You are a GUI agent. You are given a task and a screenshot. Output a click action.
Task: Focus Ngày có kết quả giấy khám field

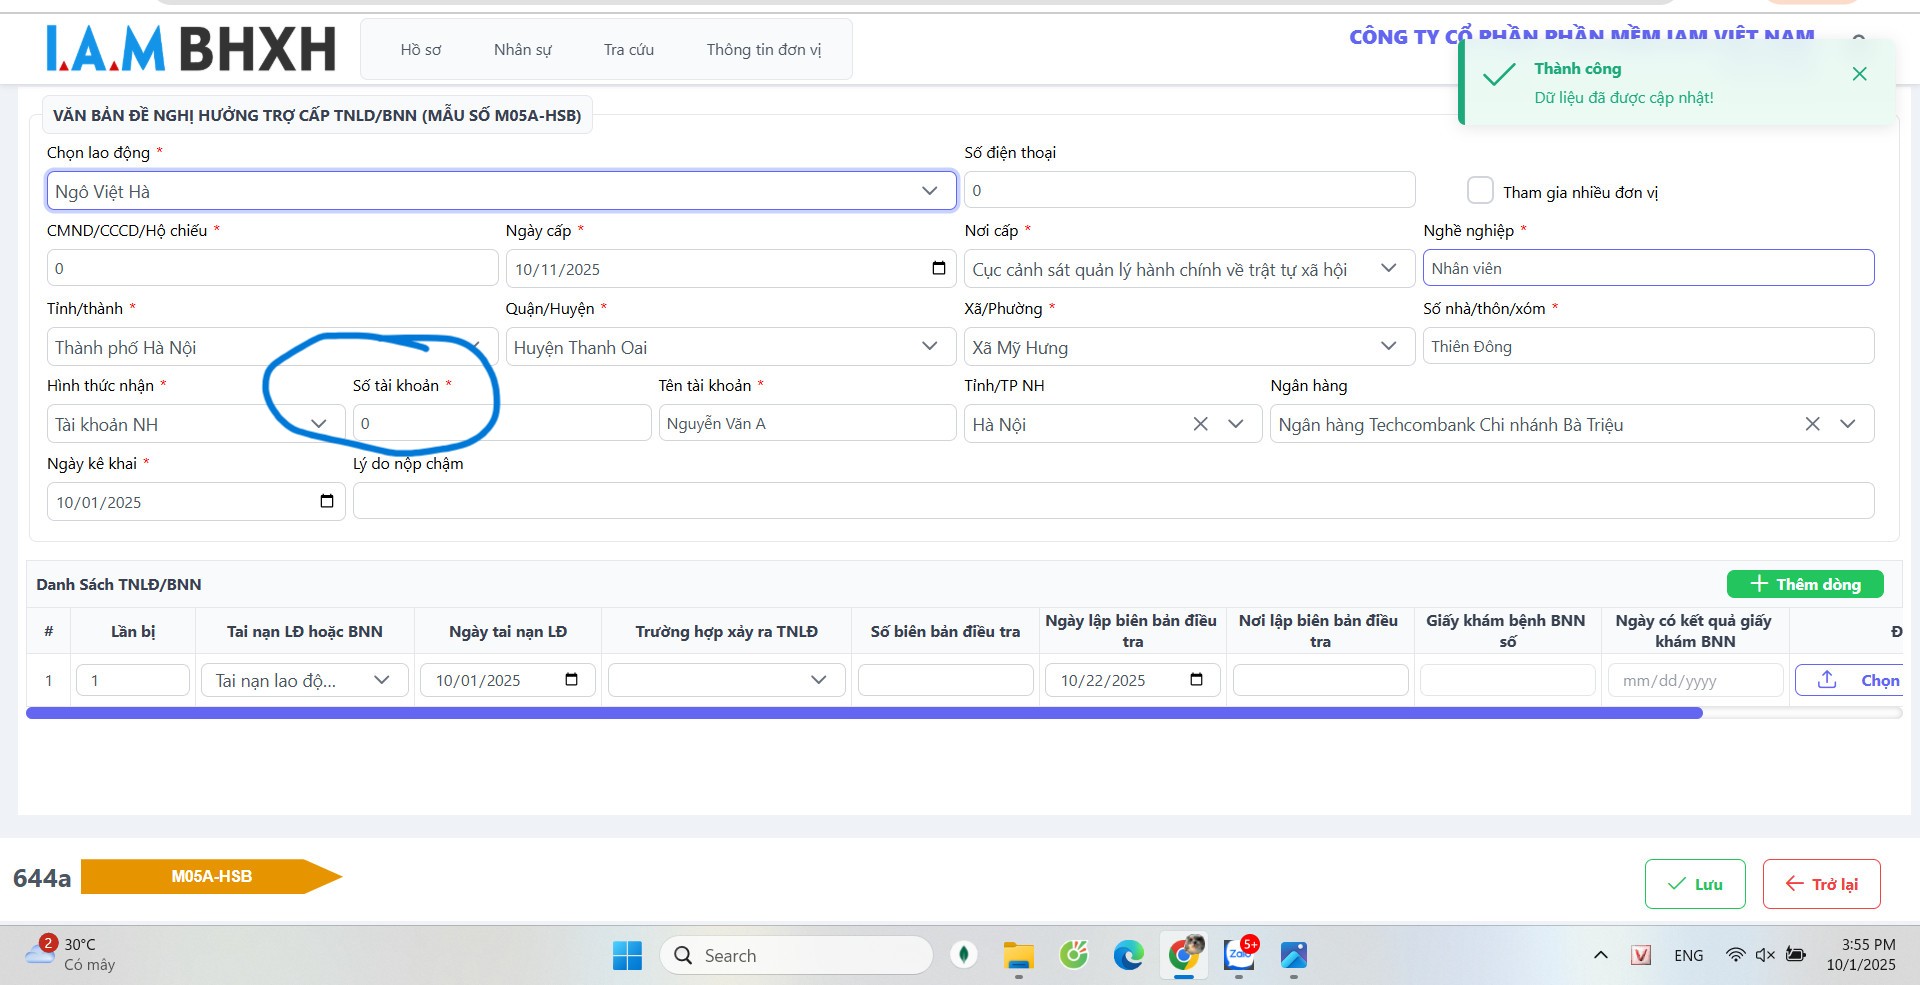1695,680
